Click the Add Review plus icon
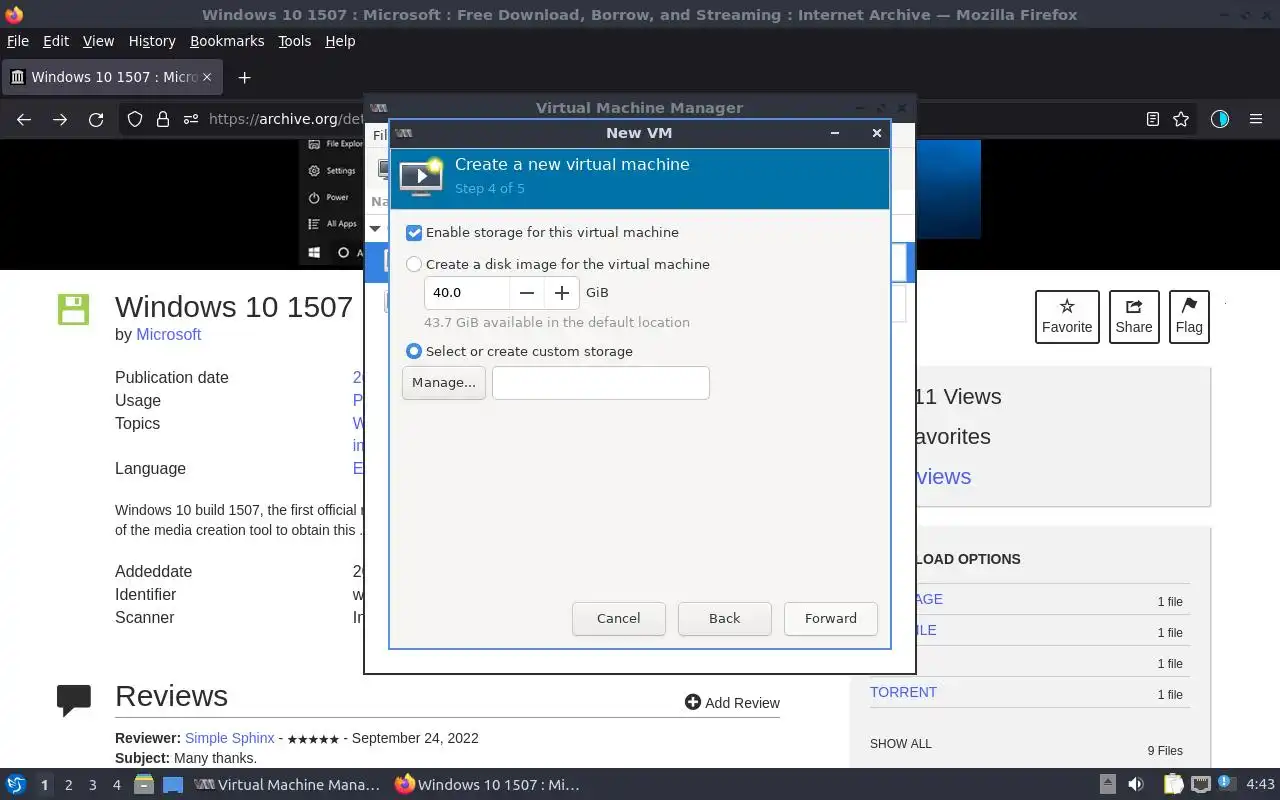 692,702
